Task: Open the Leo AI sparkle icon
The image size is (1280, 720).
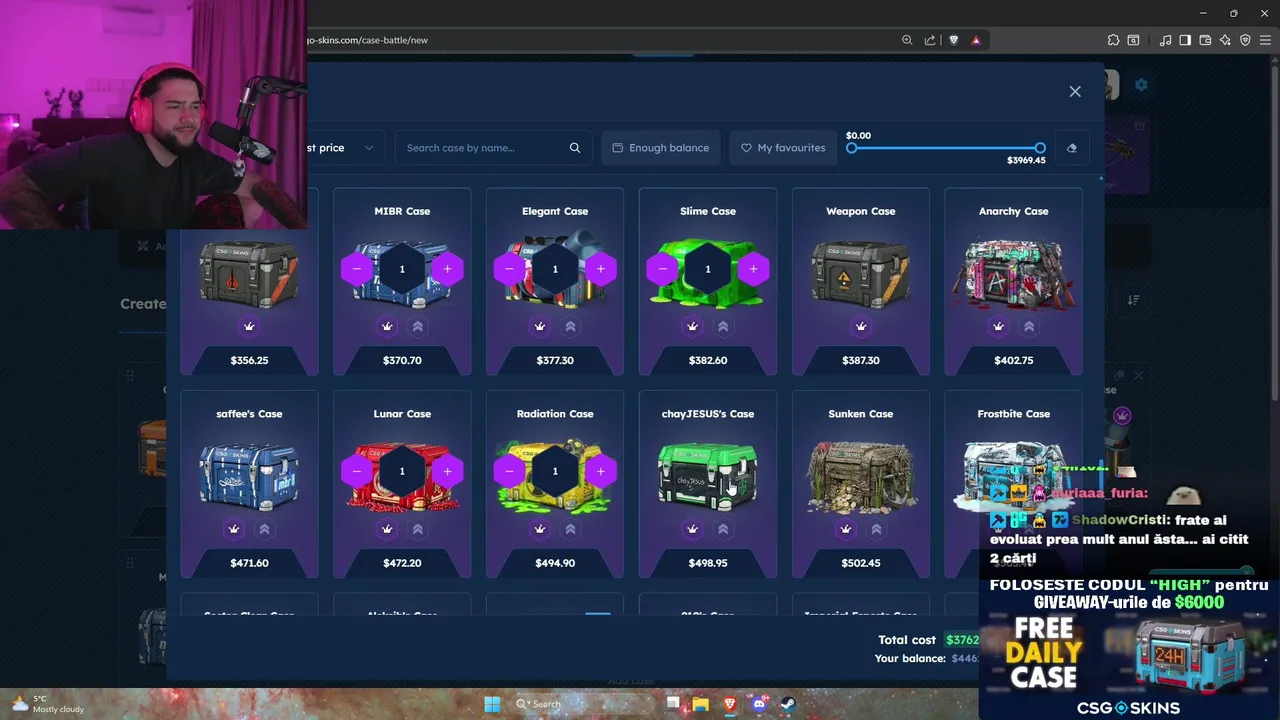Action: point(1225,40)
